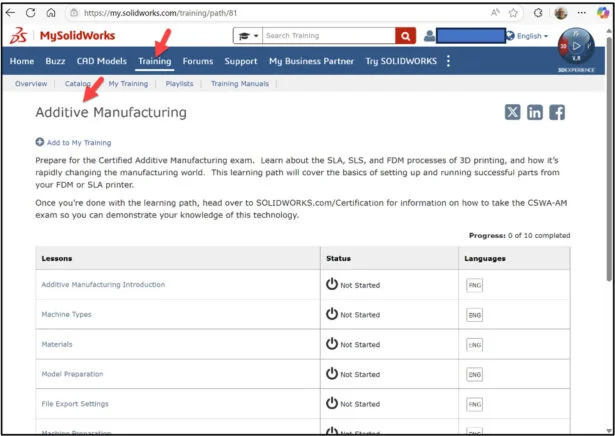Share the page on Facebook
The width and height of the screenshot is (615, 436).
[x=557, y=112]
